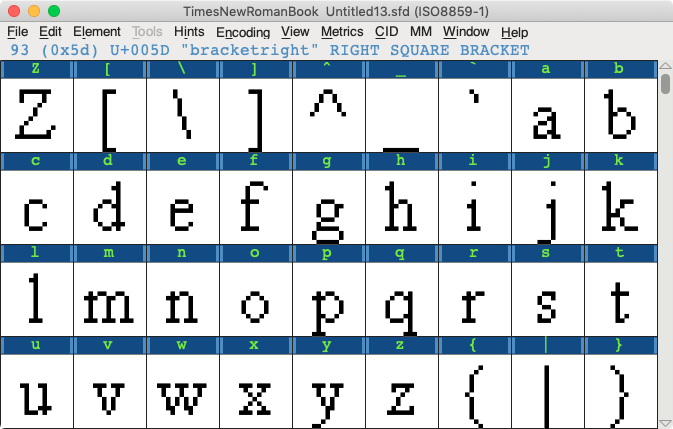Select the circumflex ^ glyph cell
The height and width of the screenshot is (429, 673).
(329, 115)
